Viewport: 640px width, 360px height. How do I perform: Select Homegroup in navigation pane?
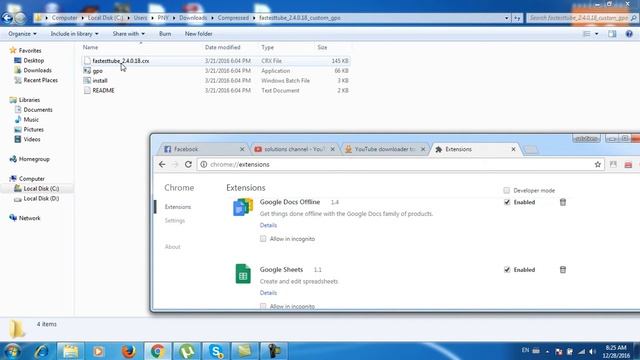coord(34,159)
